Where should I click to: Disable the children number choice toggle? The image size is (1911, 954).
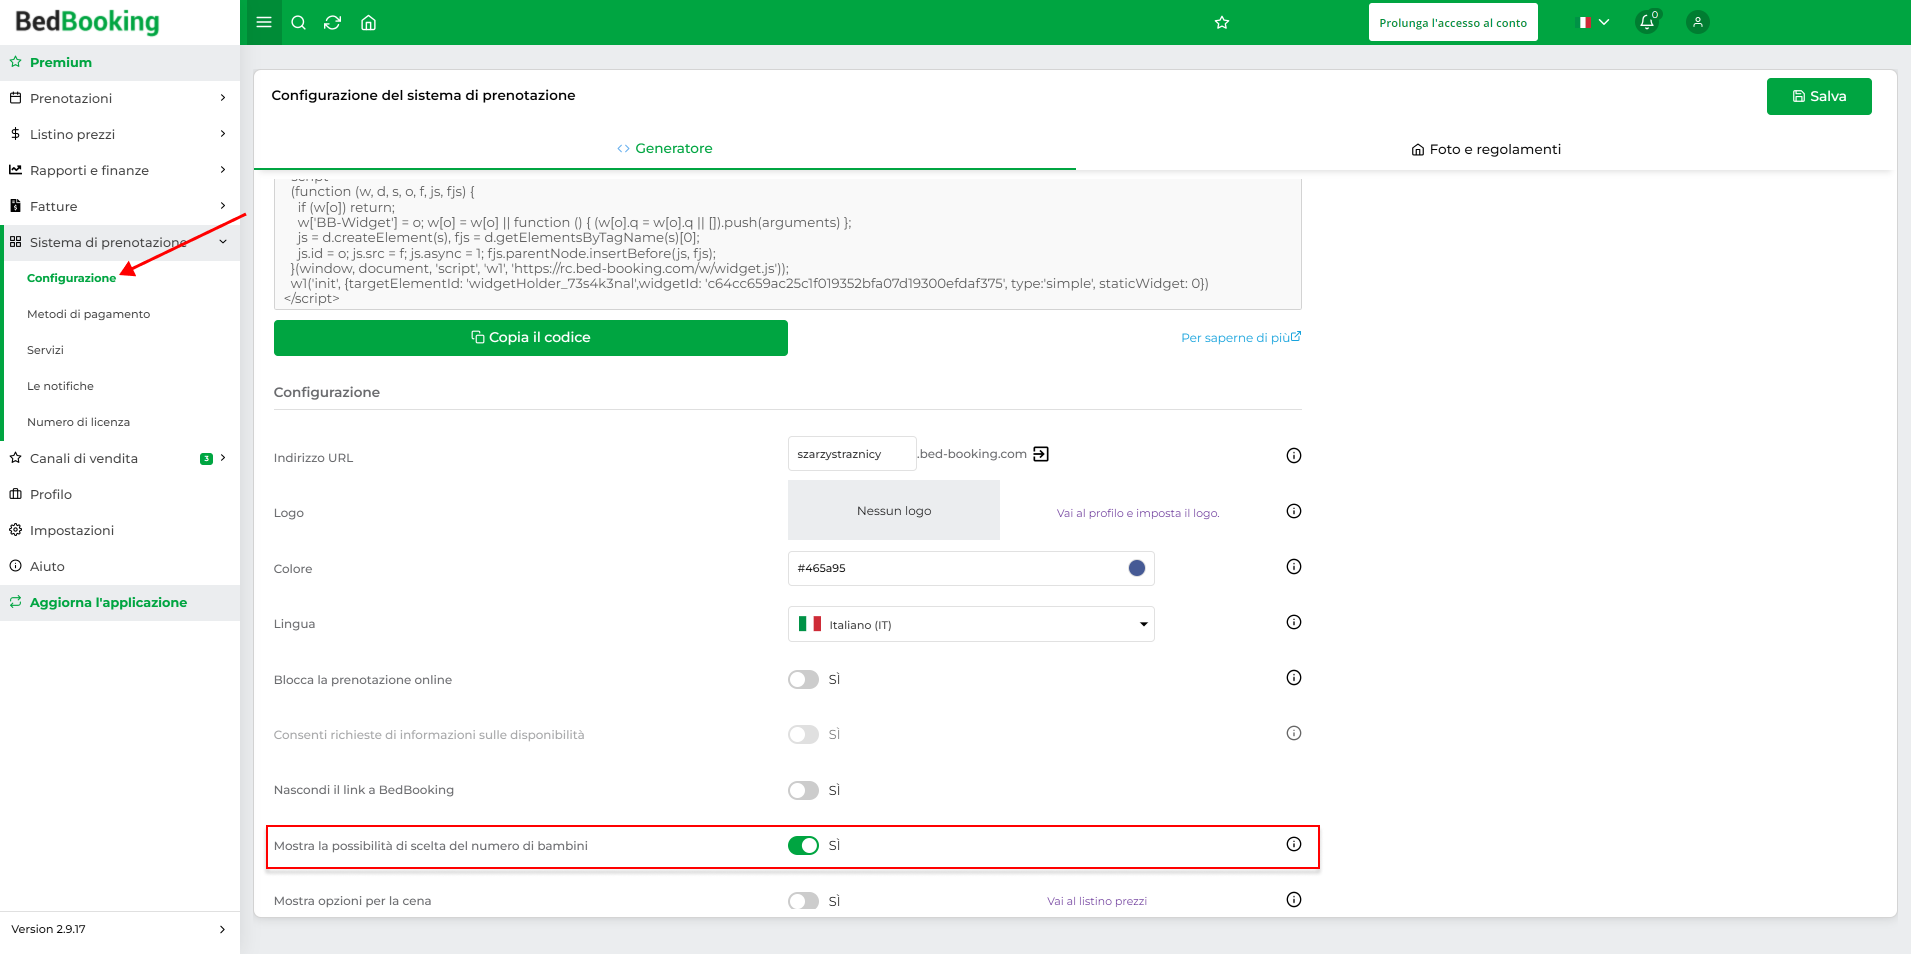(803, 846)
